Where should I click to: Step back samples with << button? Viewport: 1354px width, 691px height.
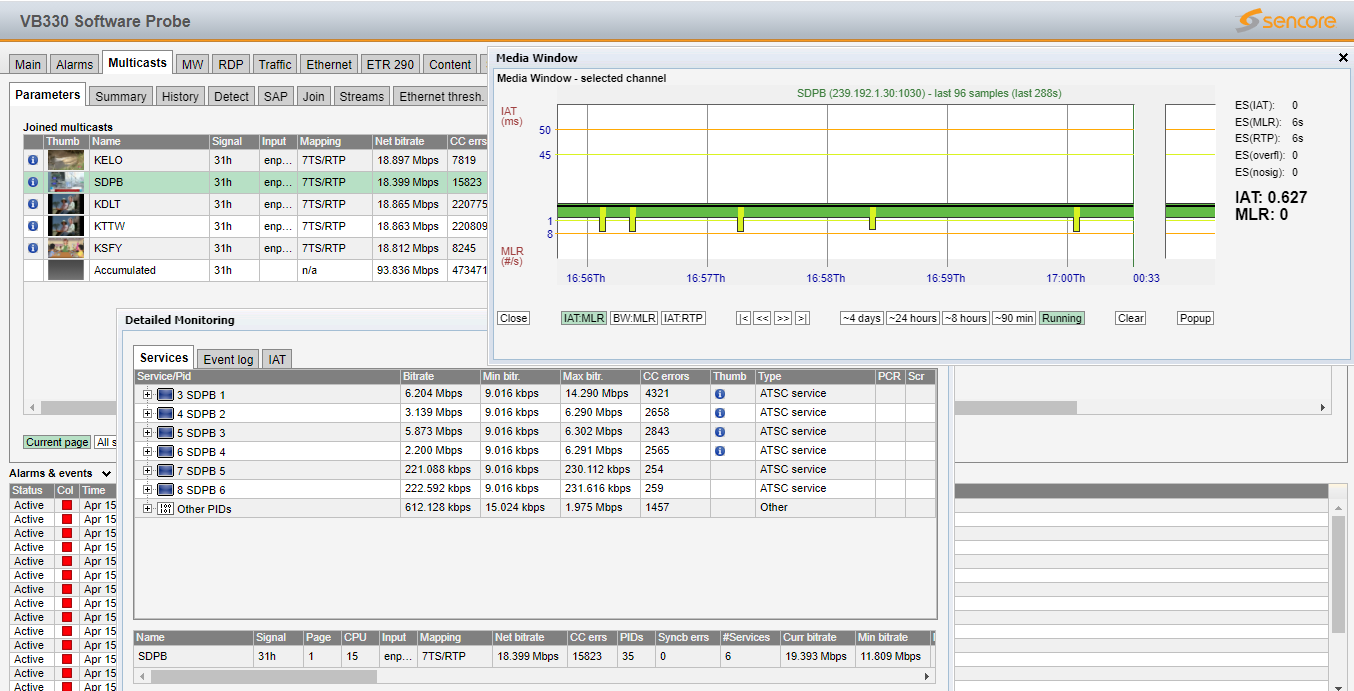(762, 318)
